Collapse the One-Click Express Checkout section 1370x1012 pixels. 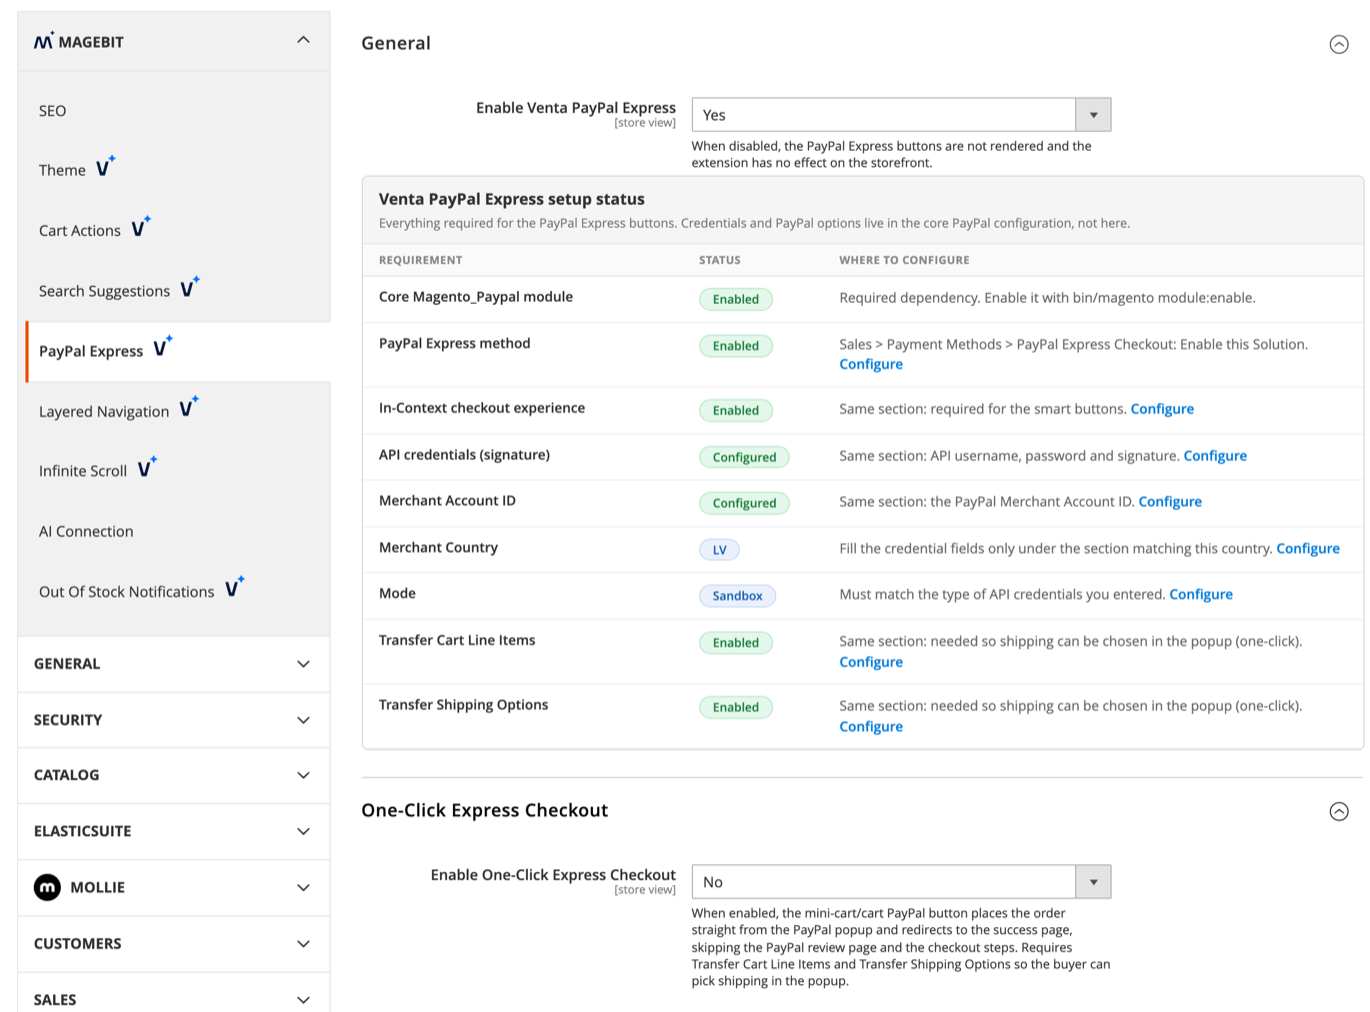(1339, 811)
